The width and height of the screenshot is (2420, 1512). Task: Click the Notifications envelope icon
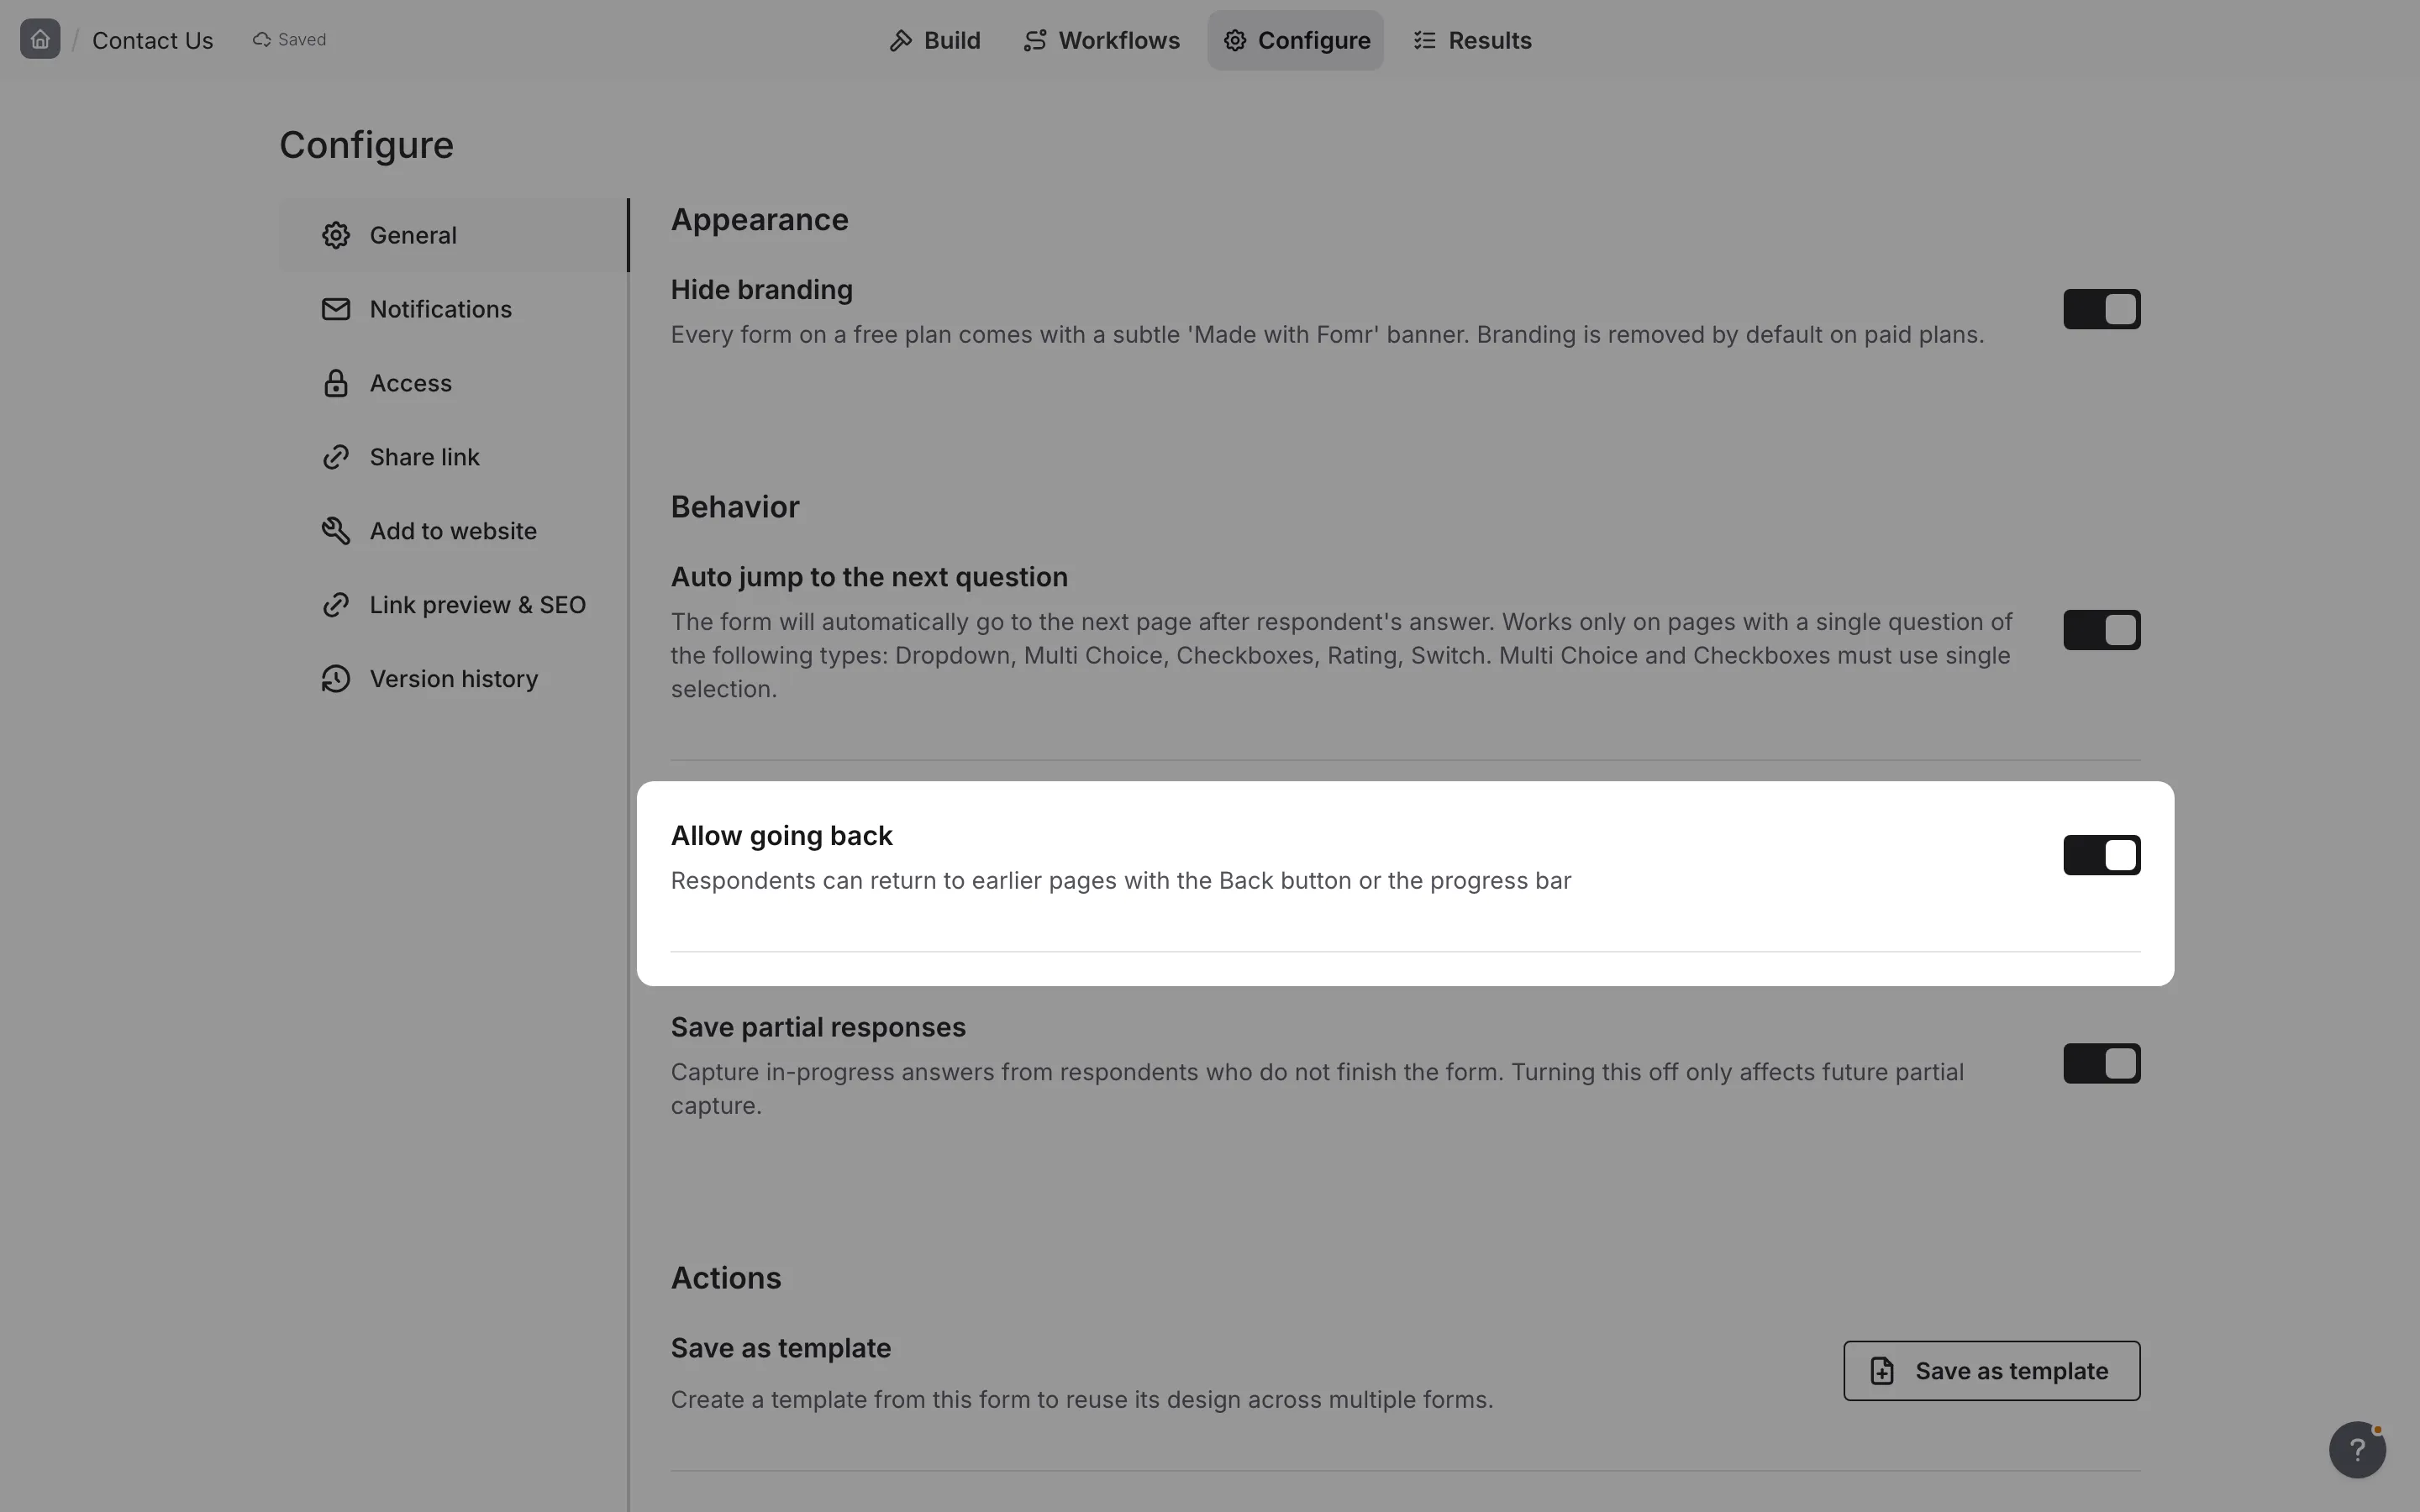[336, 309]
